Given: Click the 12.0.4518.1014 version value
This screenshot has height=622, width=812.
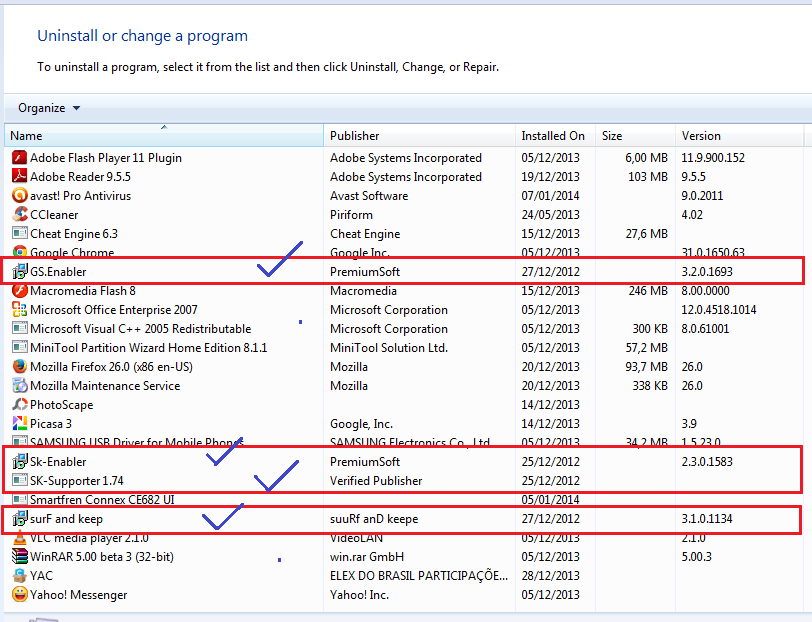Looking at the screenshot, I should 719,310.
